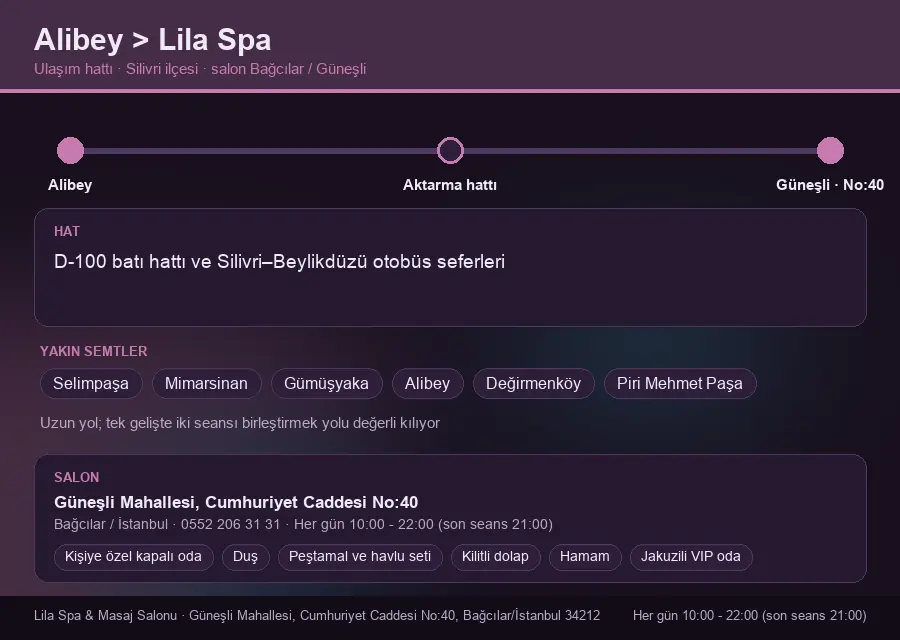Image resolution: width=900 pixels, height=640 pixels.
Task: Select the Mimarsinan neighborhood chip
Action: tap(207, 383)
